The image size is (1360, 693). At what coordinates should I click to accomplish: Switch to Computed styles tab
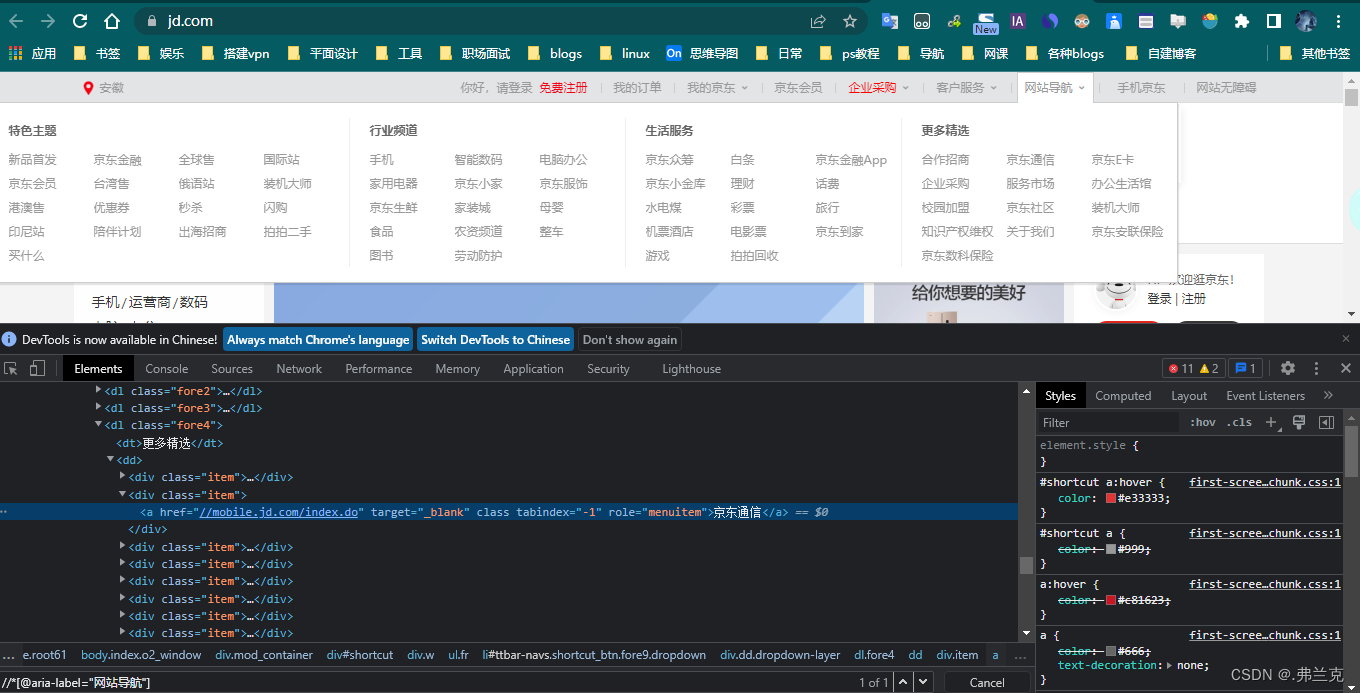pyautogui.click(x=1123, y=396)
